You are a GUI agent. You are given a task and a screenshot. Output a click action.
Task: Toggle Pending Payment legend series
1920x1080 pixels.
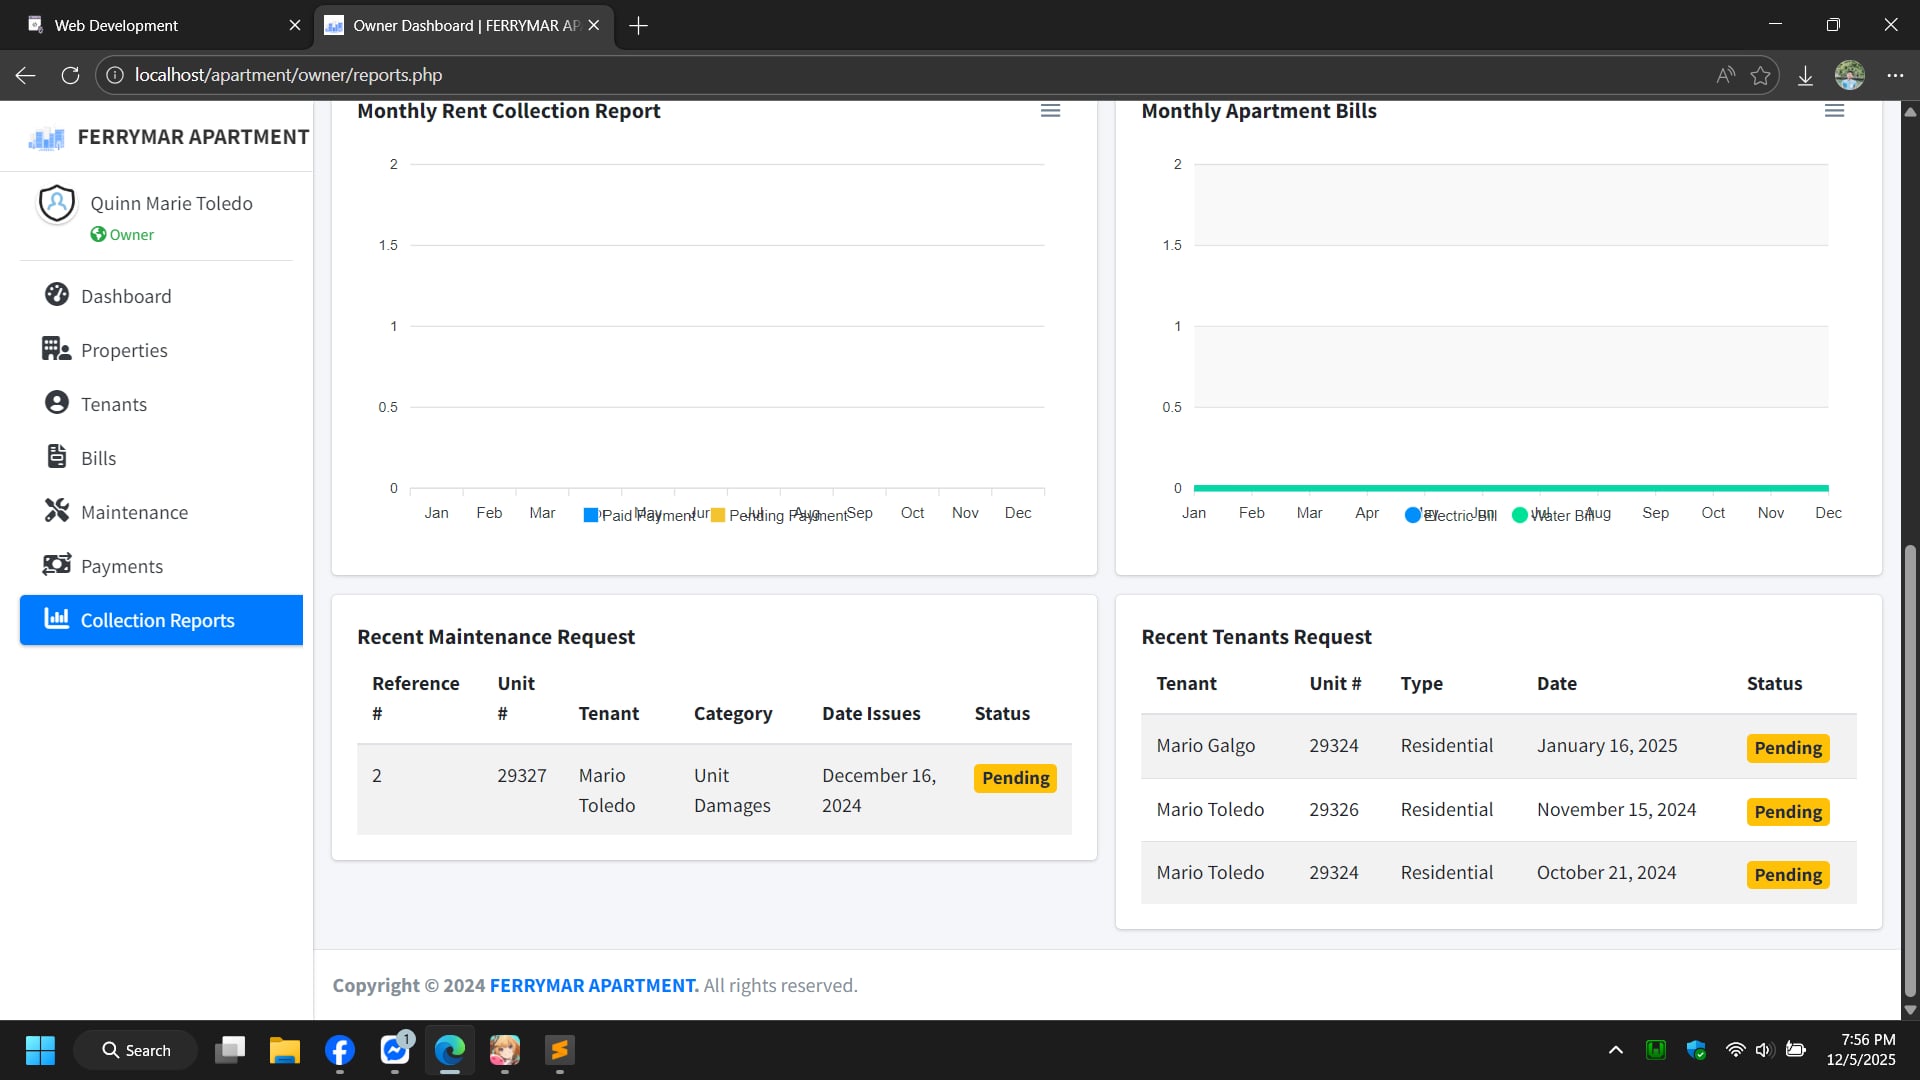tap(785, 515)
